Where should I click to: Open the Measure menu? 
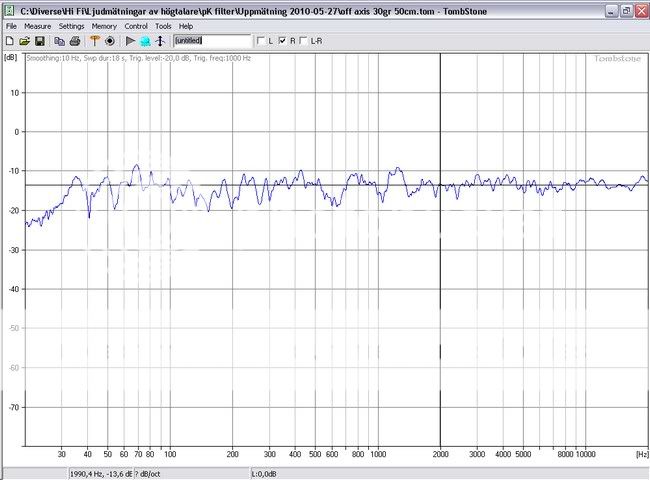[37, 26]
